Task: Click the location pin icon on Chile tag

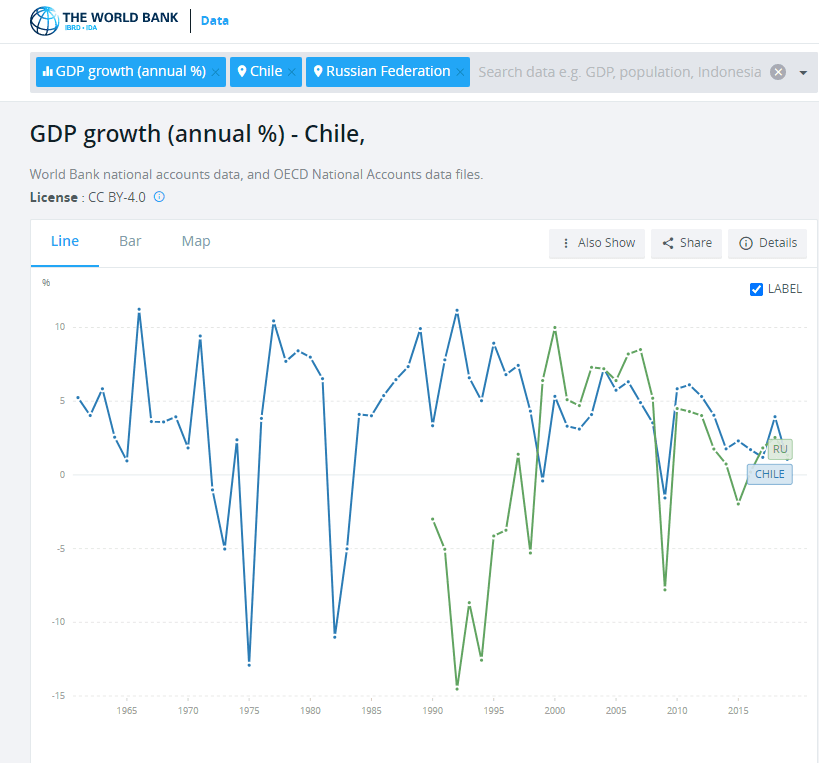Action: tap(241, 72)
